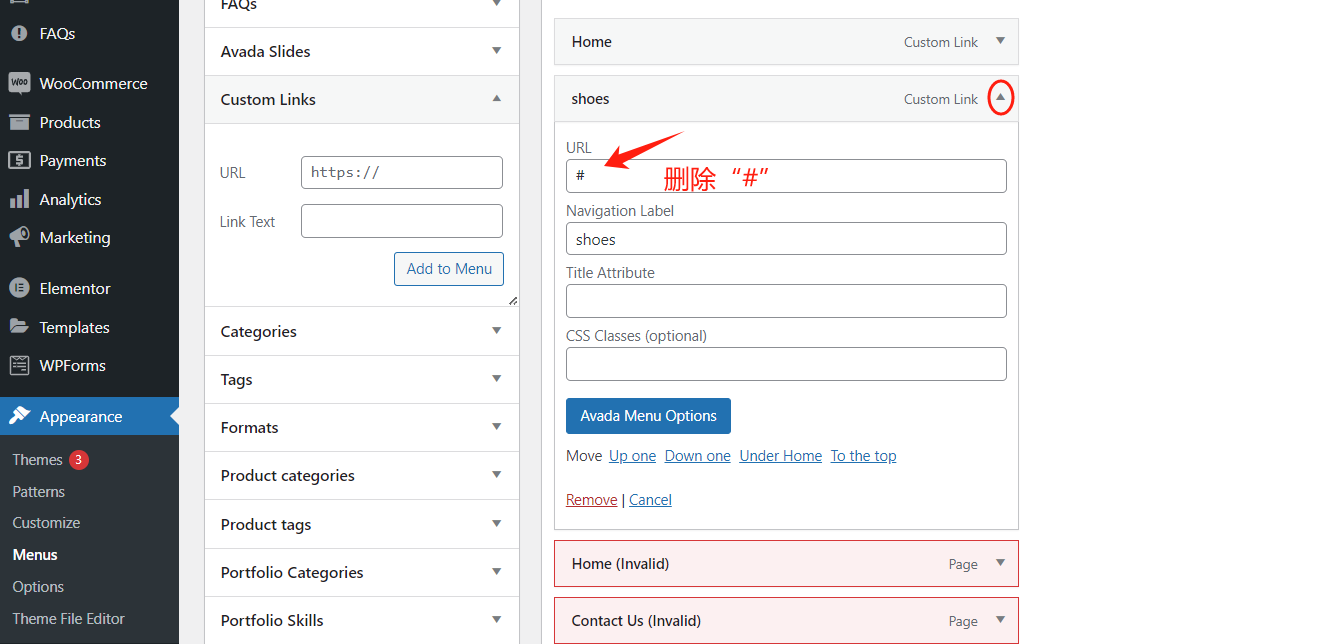Image resolution: width=1341 pixels, height=644 pixels.
Task: Collapse the shoes menu item details
Action: 1000,98
